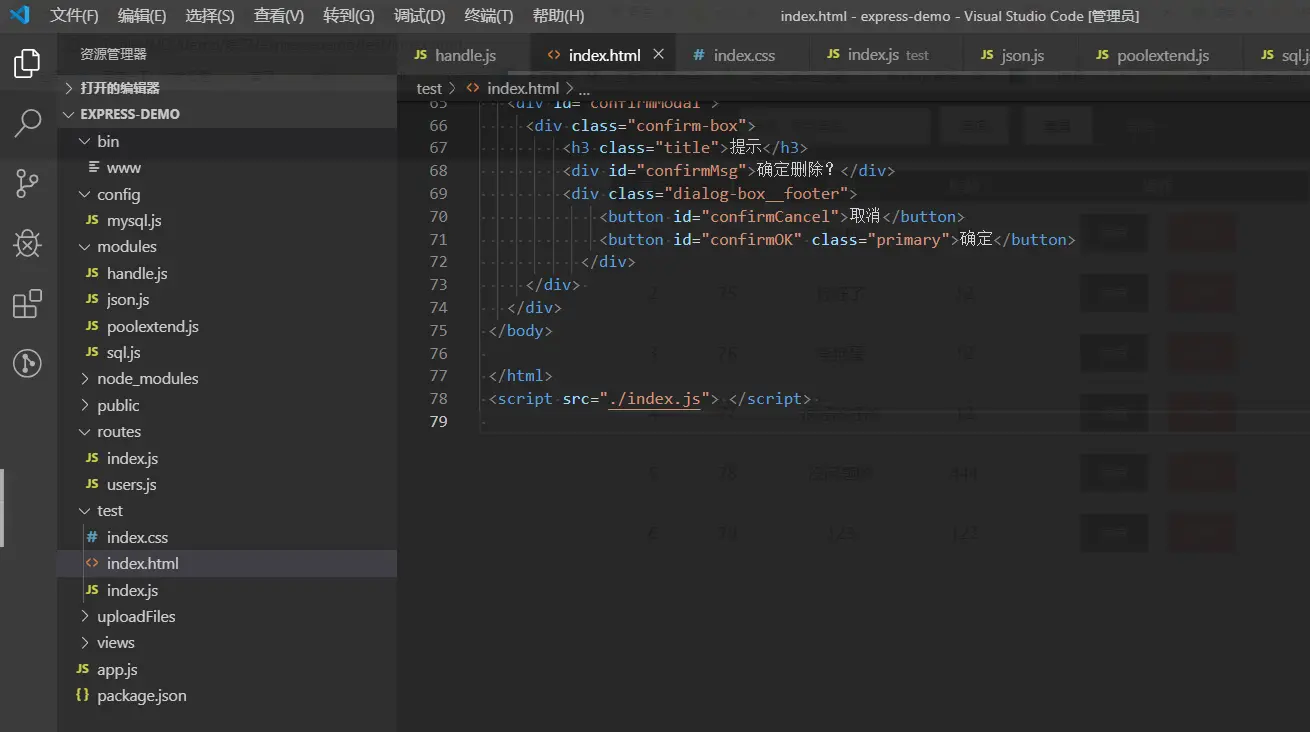Click the test folder in the breadcrumb
The width and height of the screenshot is (1310, 732).
coord(429,88)
